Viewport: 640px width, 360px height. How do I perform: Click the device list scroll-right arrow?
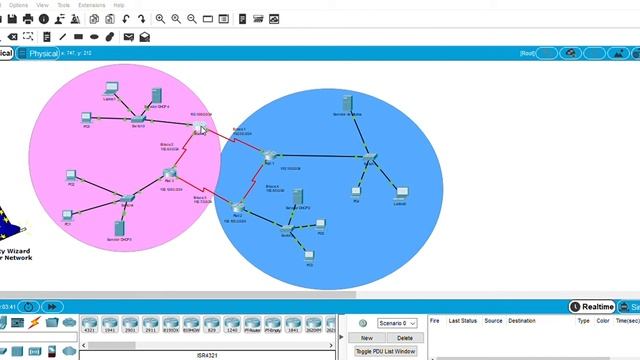point(331,345)
